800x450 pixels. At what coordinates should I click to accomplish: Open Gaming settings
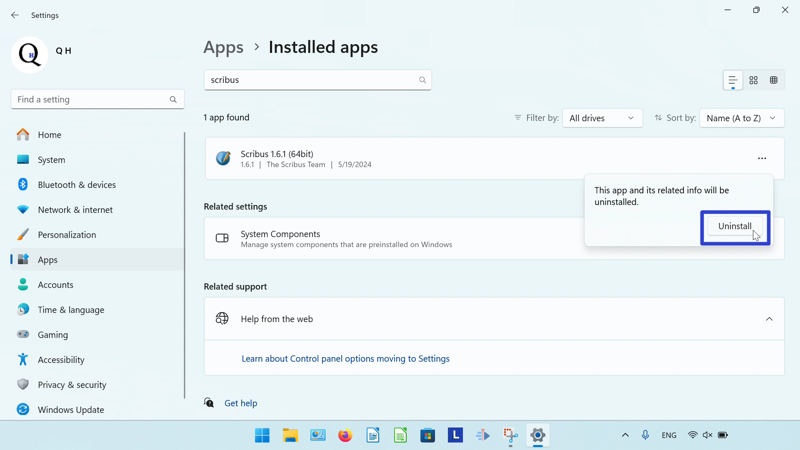click(97, 335)
